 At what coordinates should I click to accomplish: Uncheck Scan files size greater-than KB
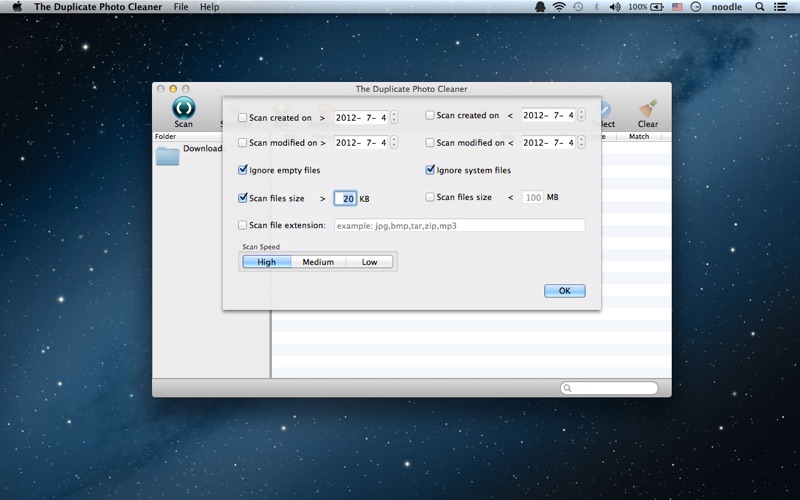243,198
